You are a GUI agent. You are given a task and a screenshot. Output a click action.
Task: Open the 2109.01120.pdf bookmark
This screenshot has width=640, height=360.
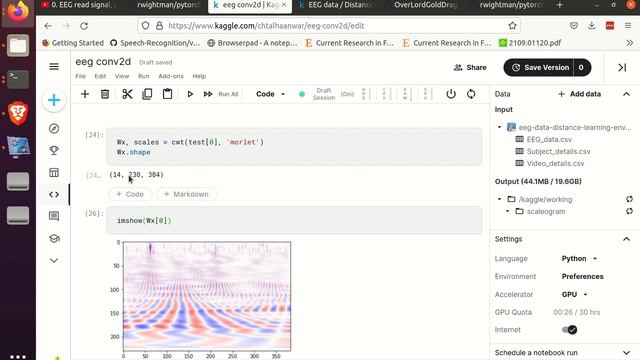530,43
